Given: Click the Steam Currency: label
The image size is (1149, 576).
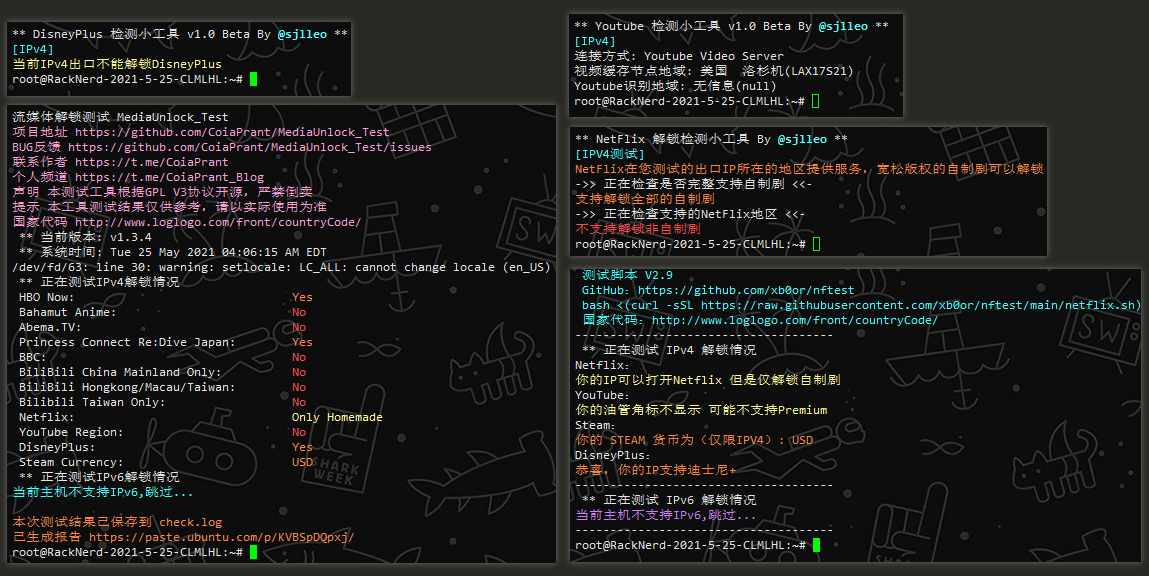Looking at the screenshot, I should click(70, 462).
